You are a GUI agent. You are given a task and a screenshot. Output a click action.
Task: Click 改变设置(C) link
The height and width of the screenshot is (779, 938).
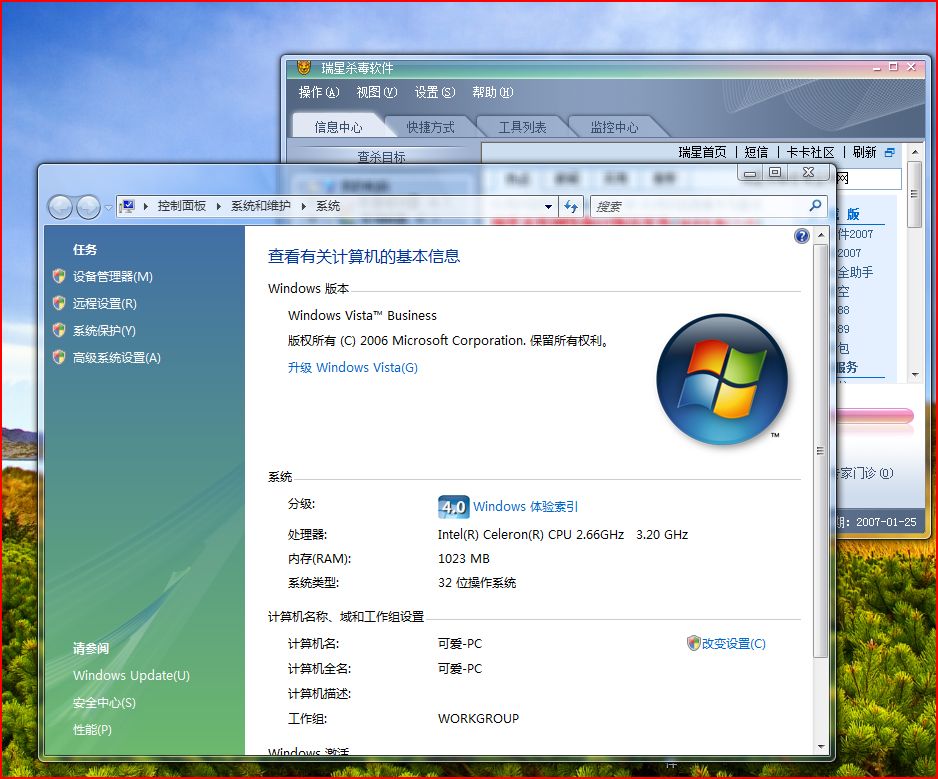[733, 644]
